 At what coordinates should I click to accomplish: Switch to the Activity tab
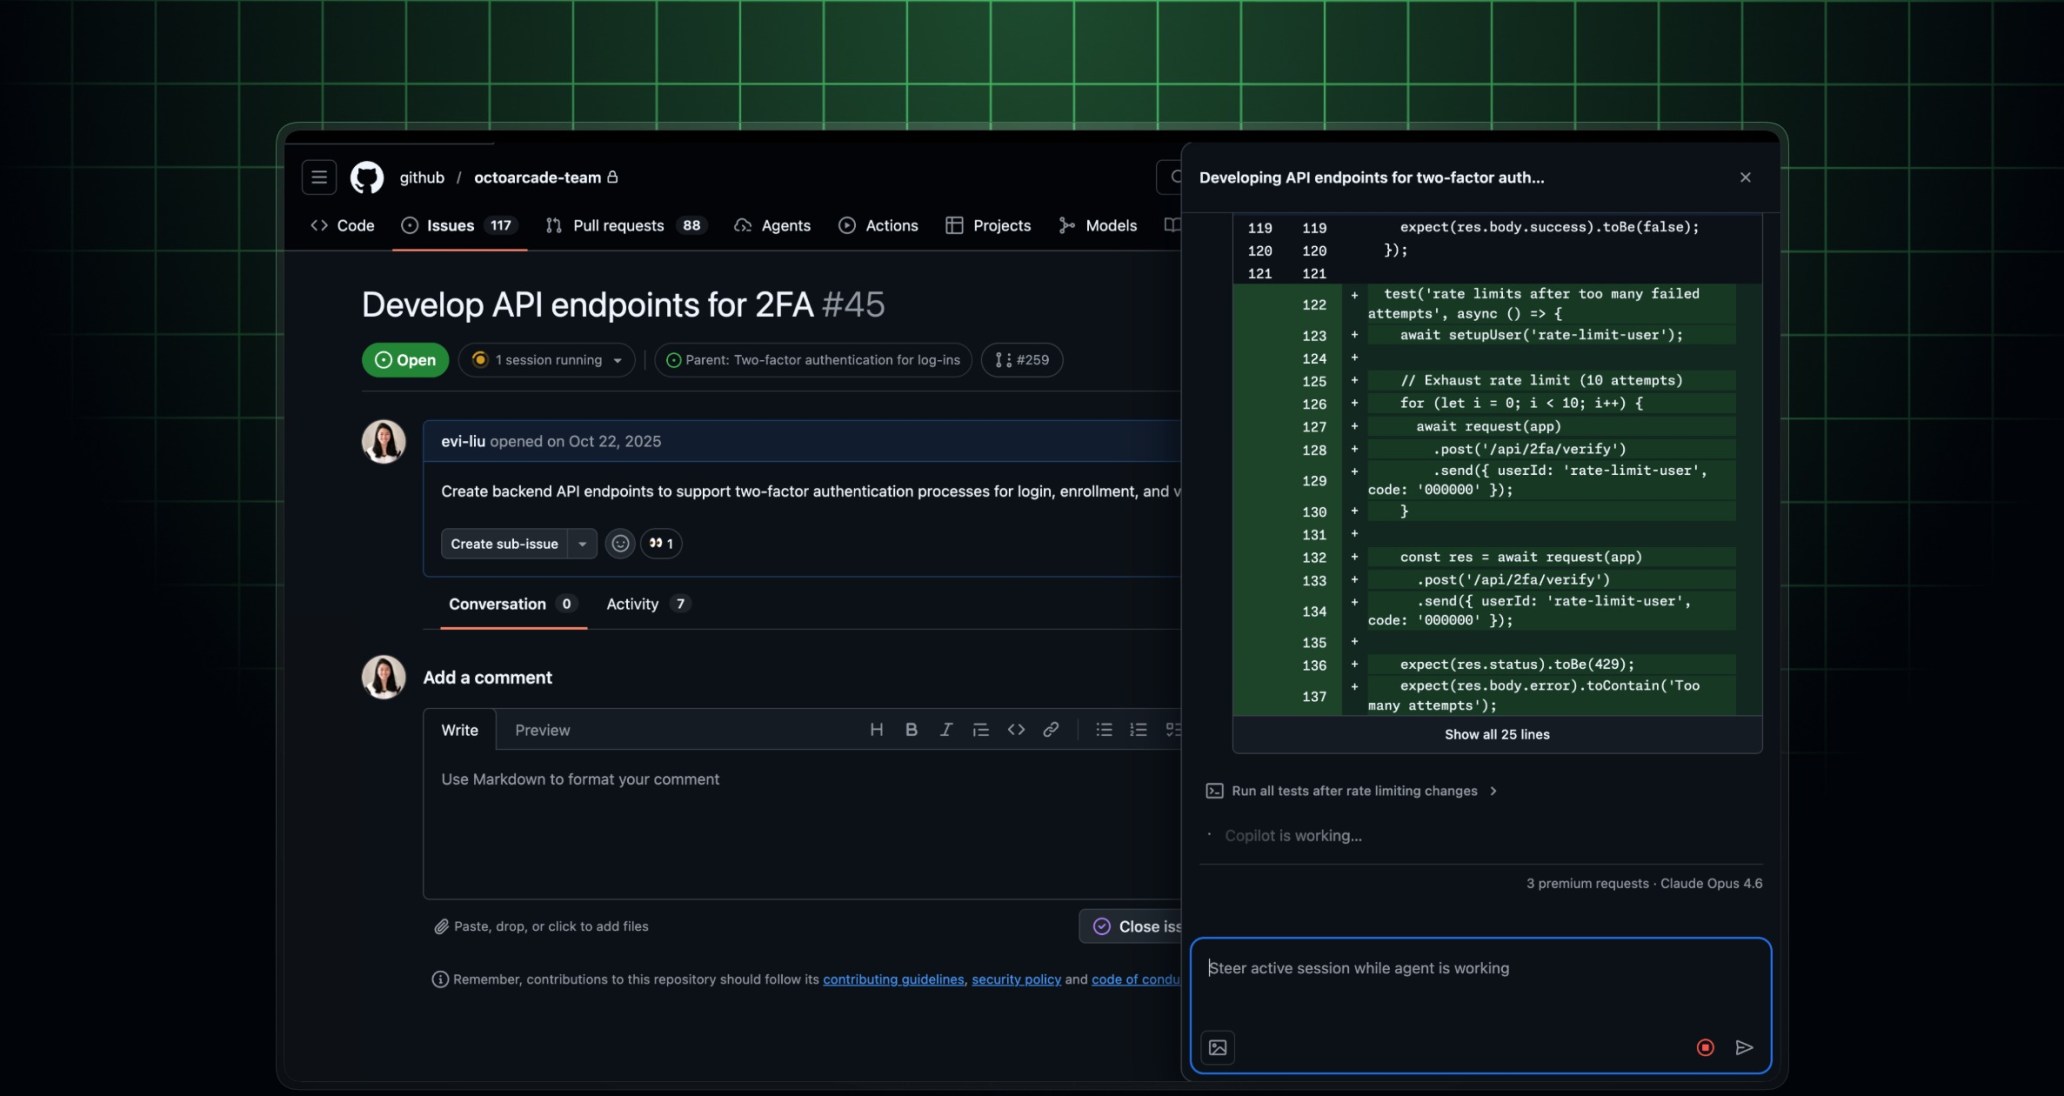632,604
